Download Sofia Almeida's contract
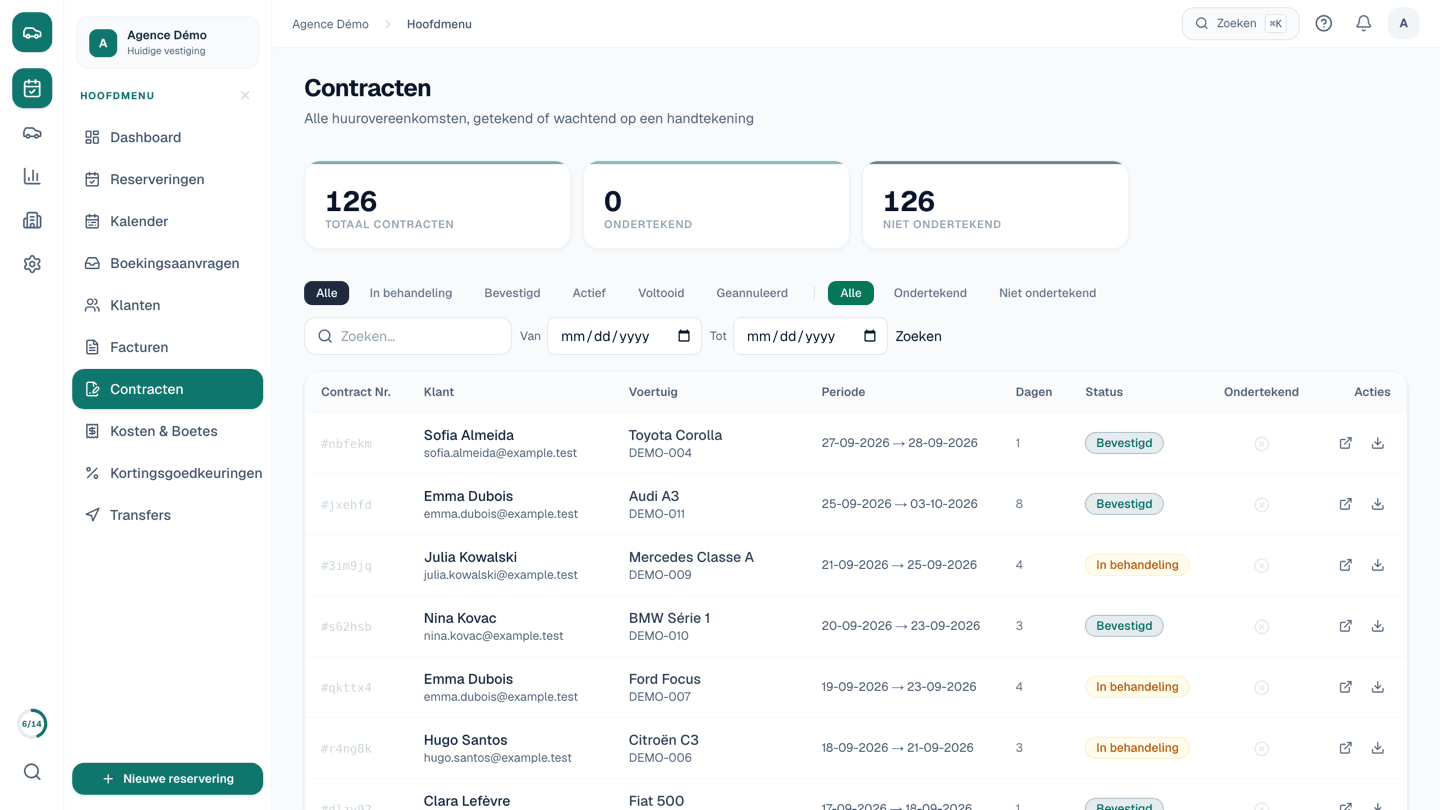 (x=1377, y=443)
